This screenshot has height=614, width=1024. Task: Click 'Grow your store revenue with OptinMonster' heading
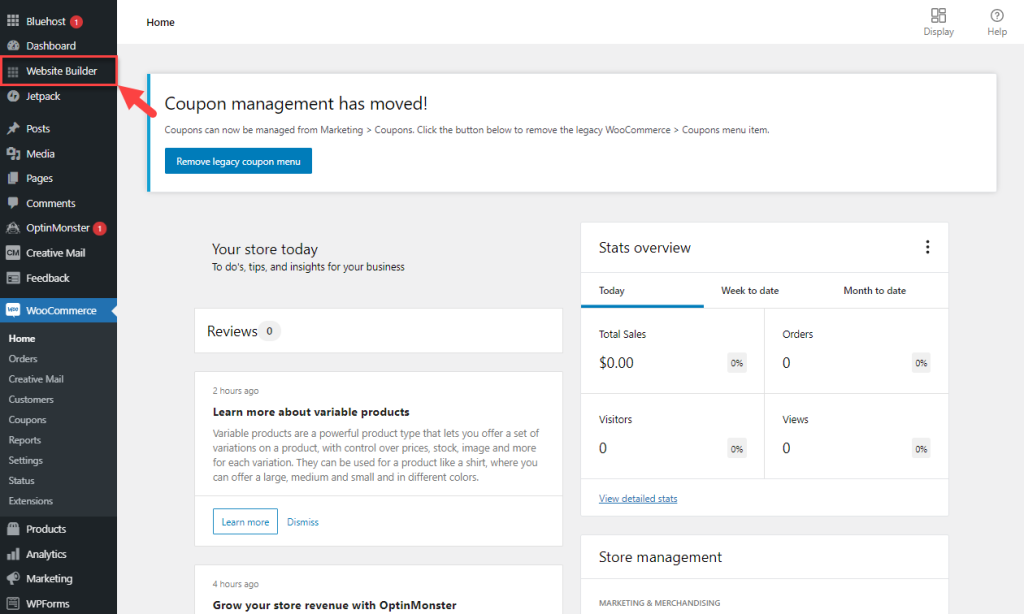(x=334, y=605)
